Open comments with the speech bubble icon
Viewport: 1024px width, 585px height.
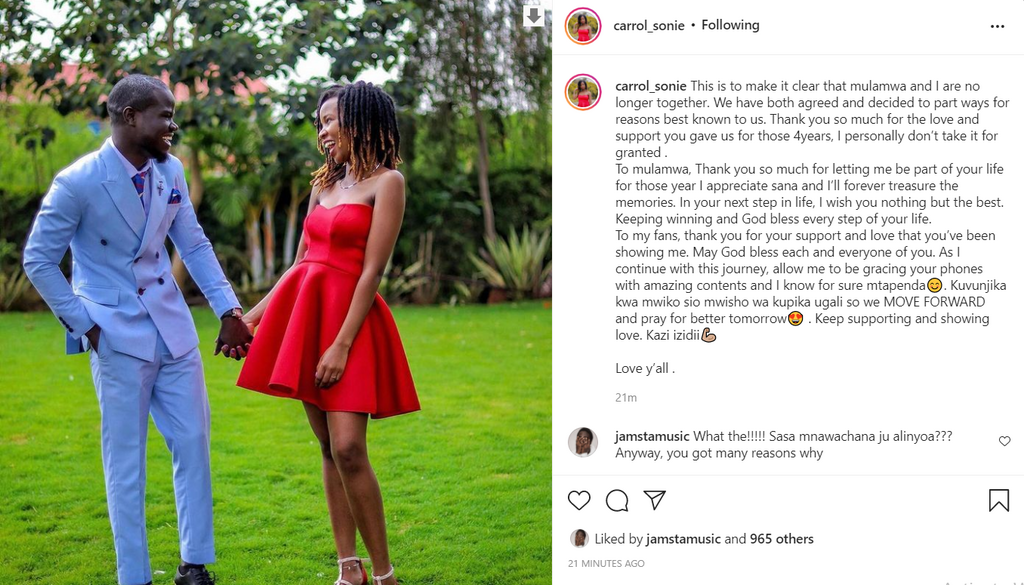tap(616, 500)
